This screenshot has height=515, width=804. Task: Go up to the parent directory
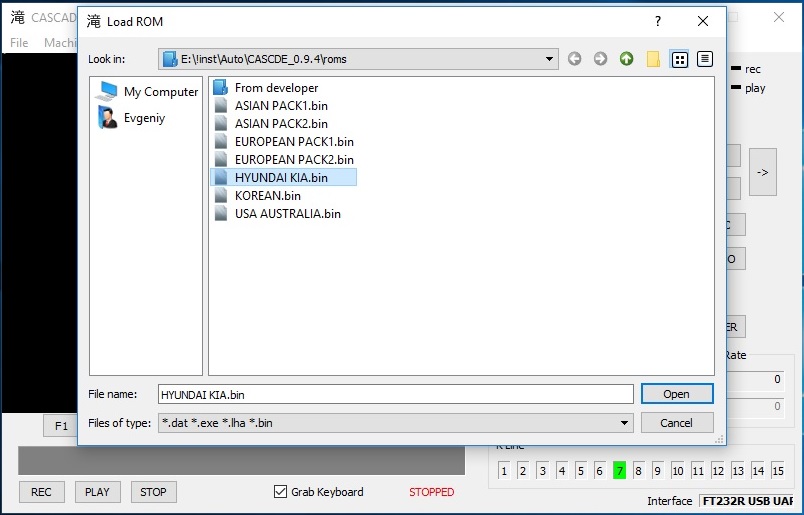pyautogui.click(x=626, y=59)
